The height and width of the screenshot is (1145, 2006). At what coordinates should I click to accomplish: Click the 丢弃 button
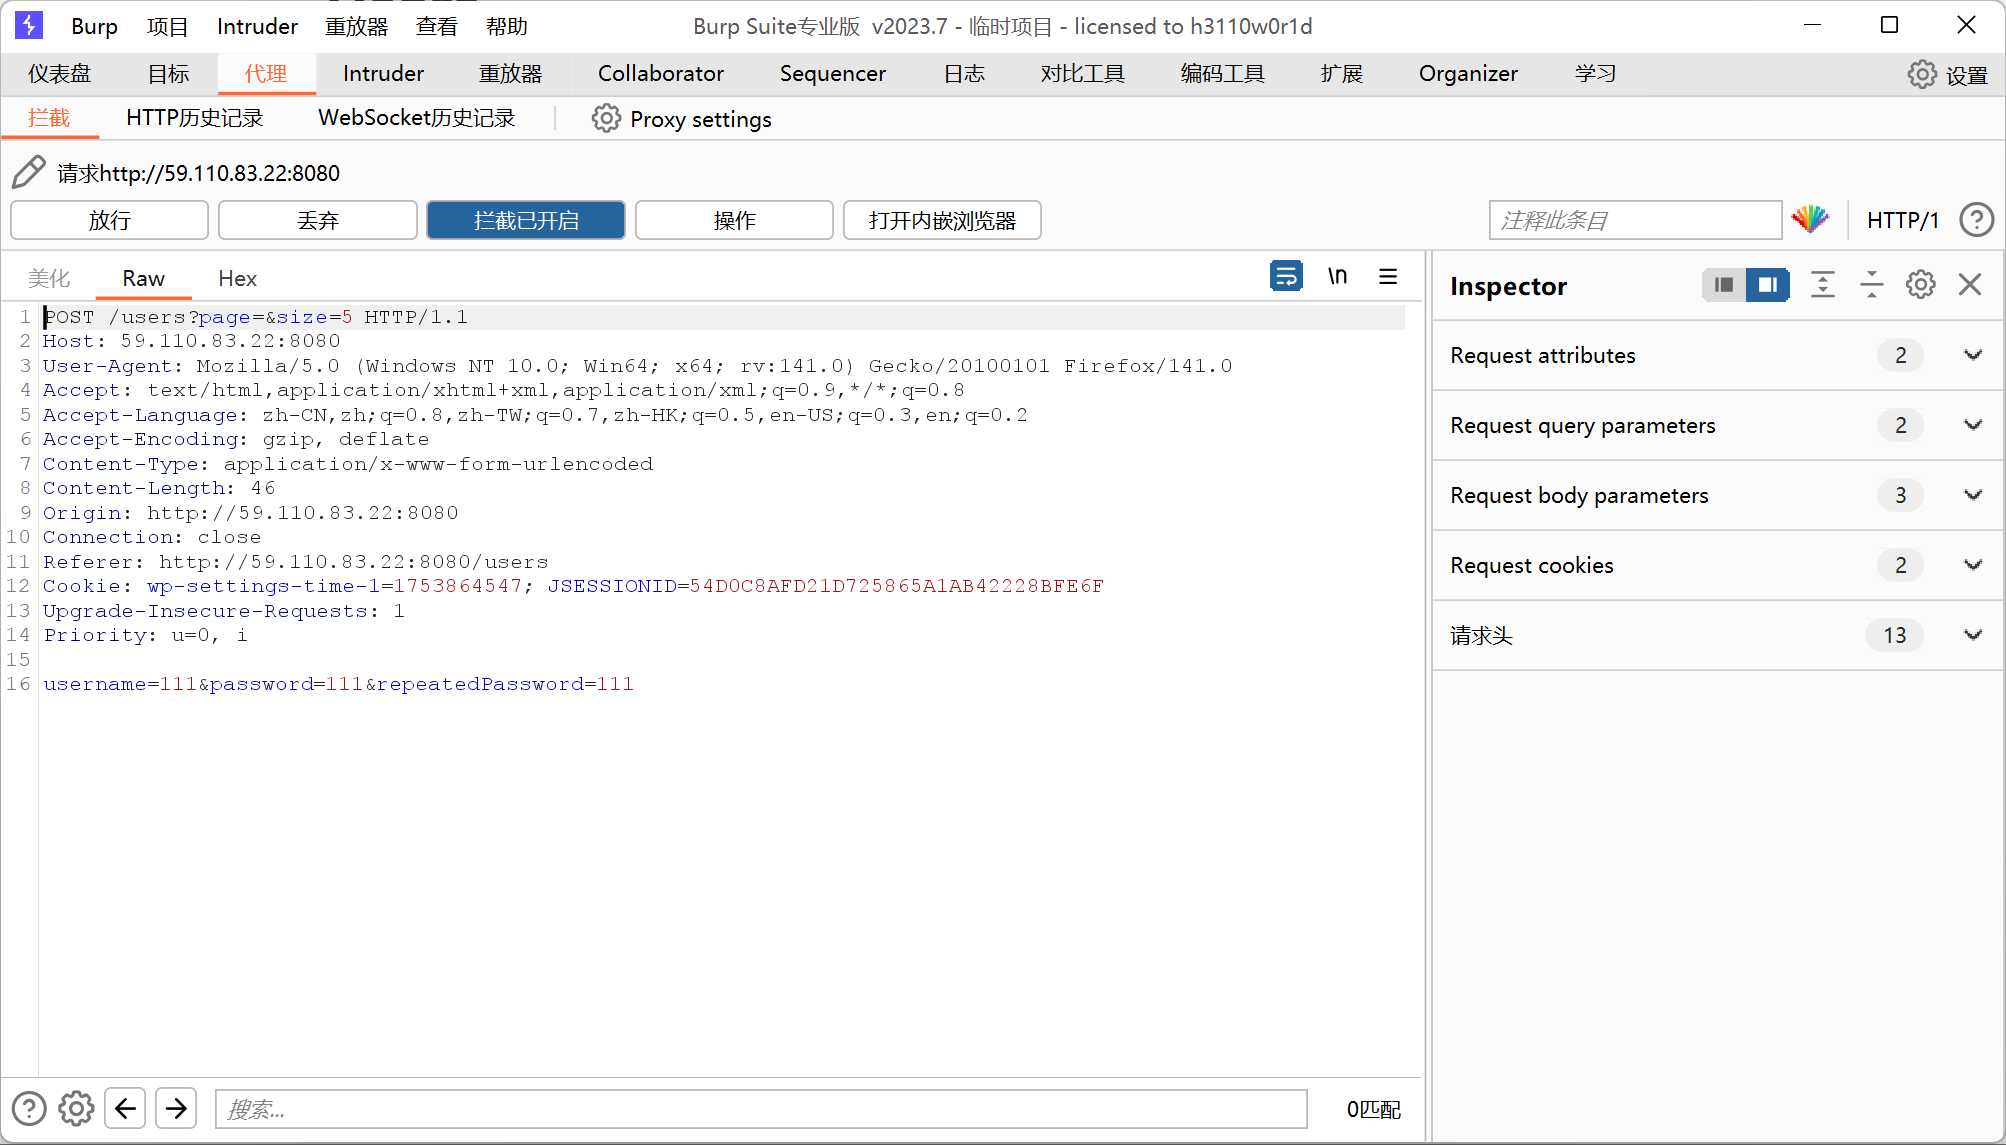pos(318,220)
